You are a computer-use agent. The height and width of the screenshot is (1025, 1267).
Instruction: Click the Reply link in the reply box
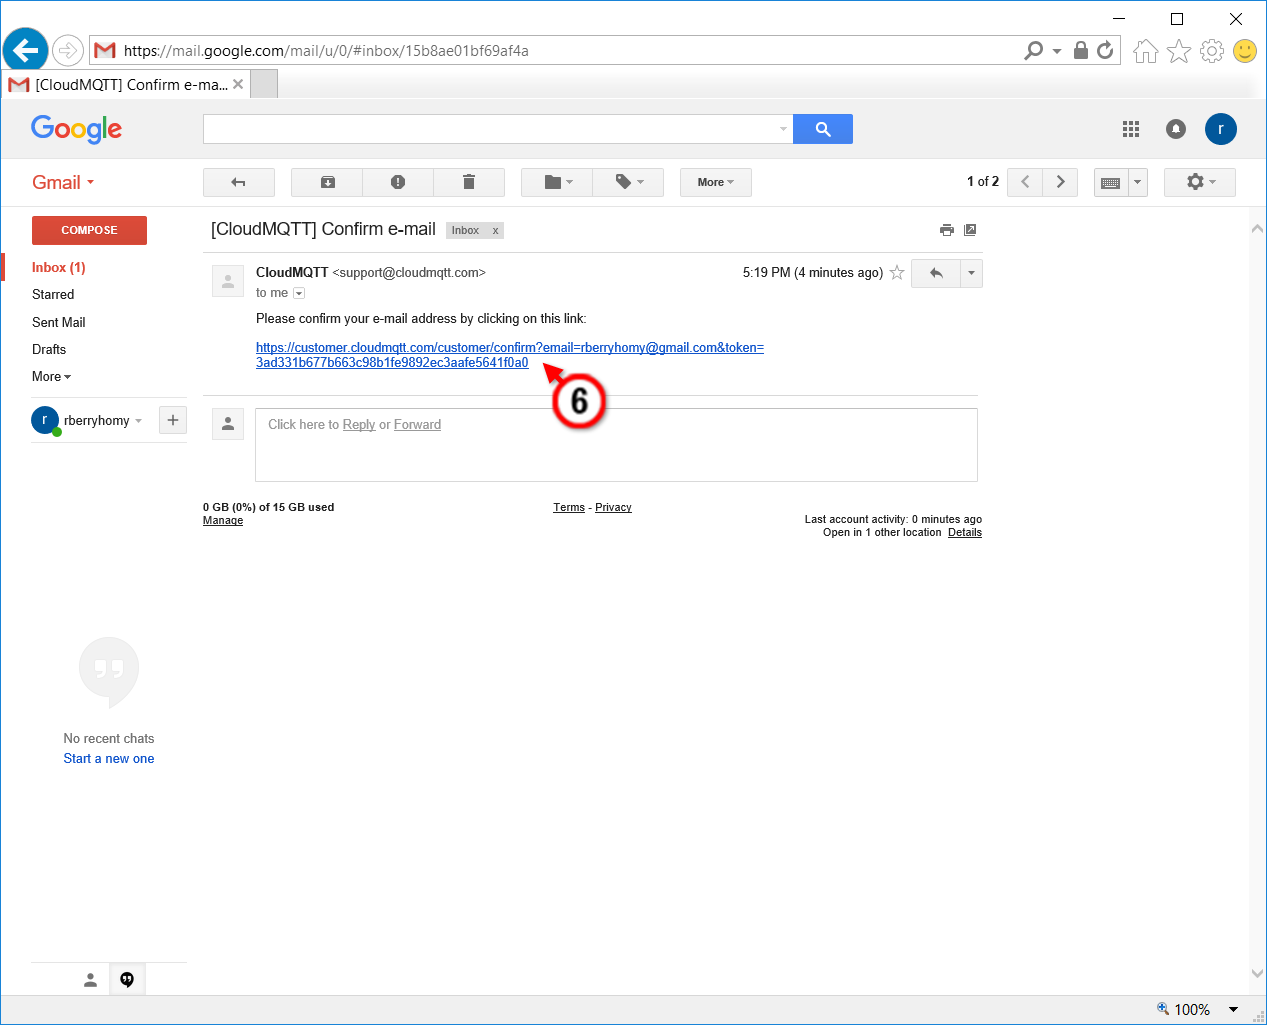(359, 425)
